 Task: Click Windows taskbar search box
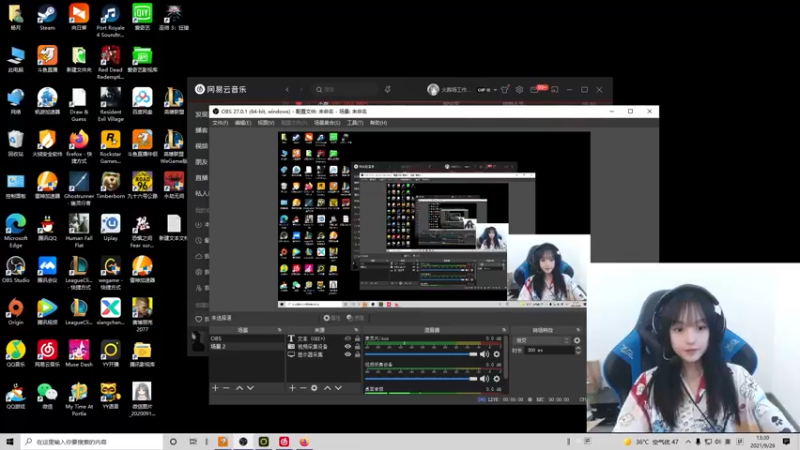point(92,442)
